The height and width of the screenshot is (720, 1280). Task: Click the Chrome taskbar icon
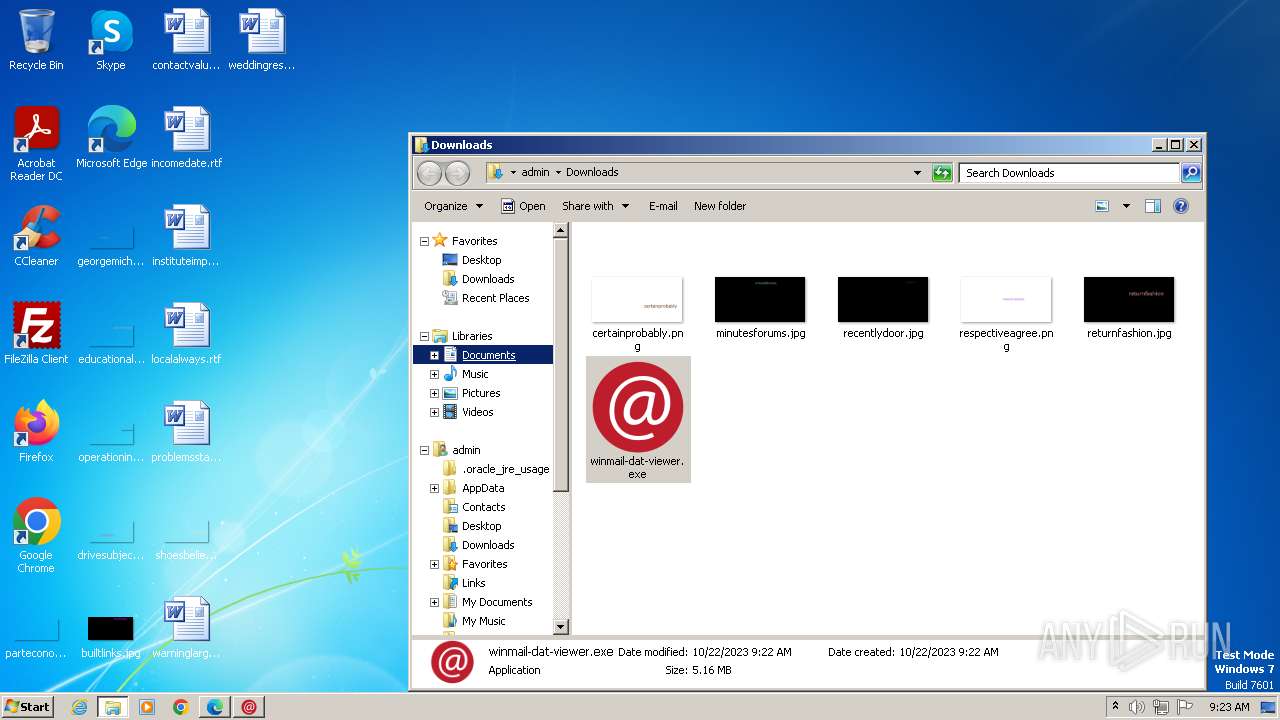[181, 707]
